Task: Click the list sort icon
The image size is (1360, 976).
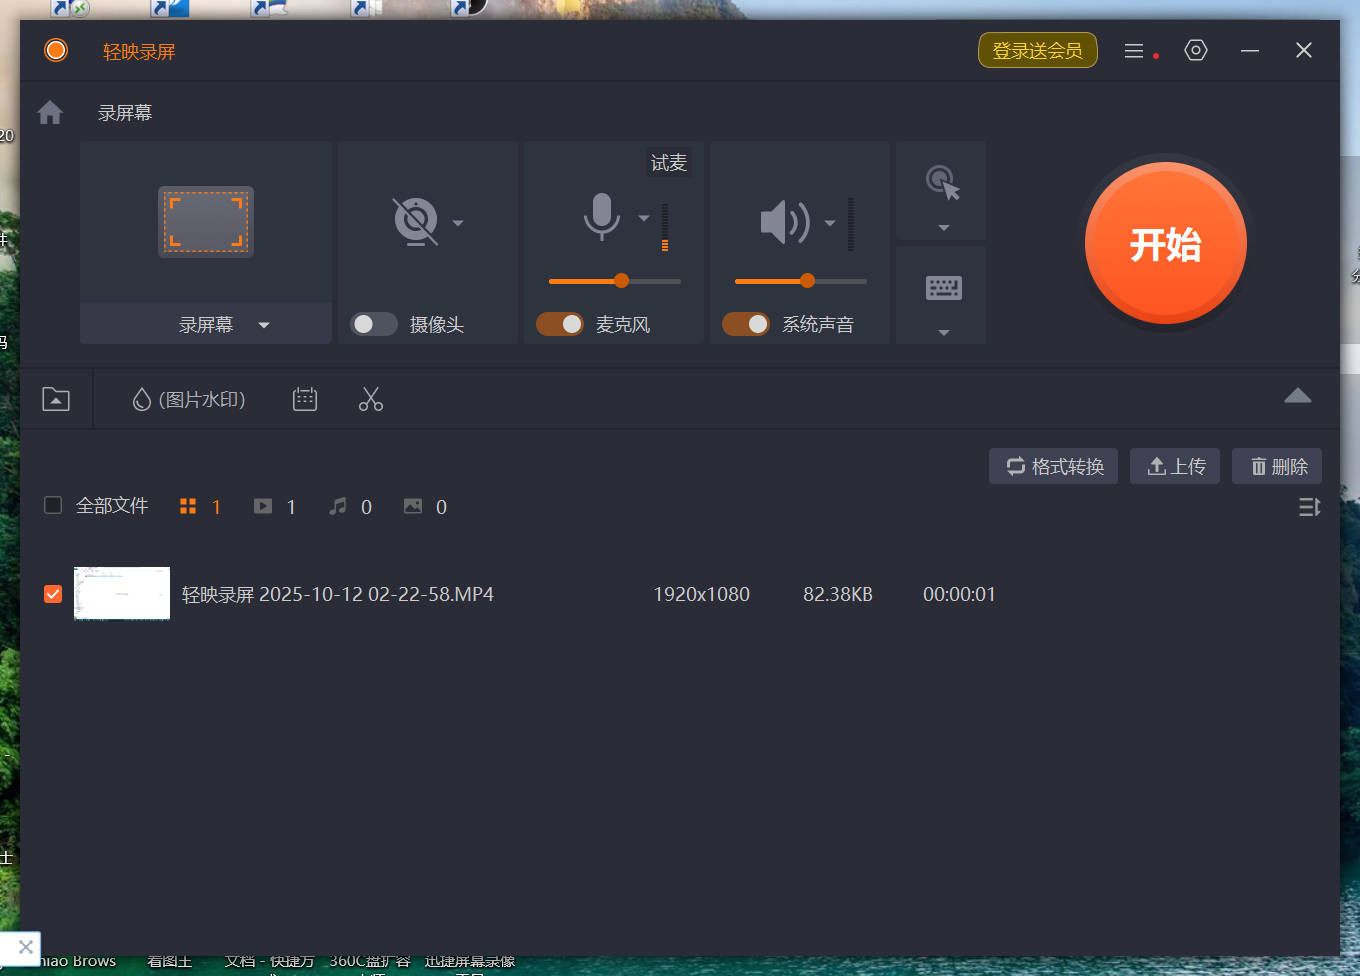Action: coord(1309,507)
